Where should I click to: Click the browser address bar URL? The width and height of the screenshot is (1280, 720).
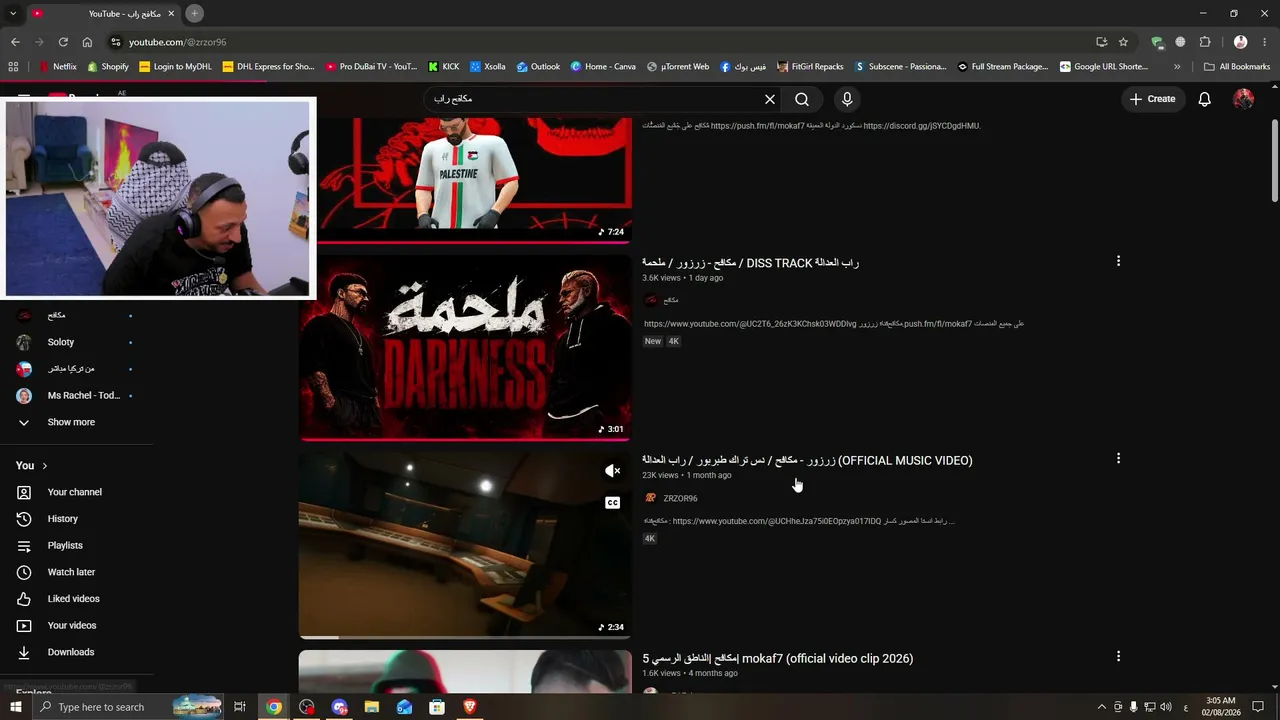tap(177, 42)
